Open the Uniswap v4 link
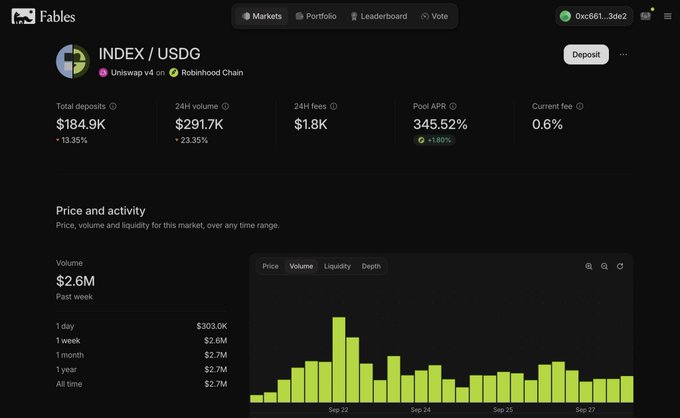The image size is (680, 418). (132, 72)
